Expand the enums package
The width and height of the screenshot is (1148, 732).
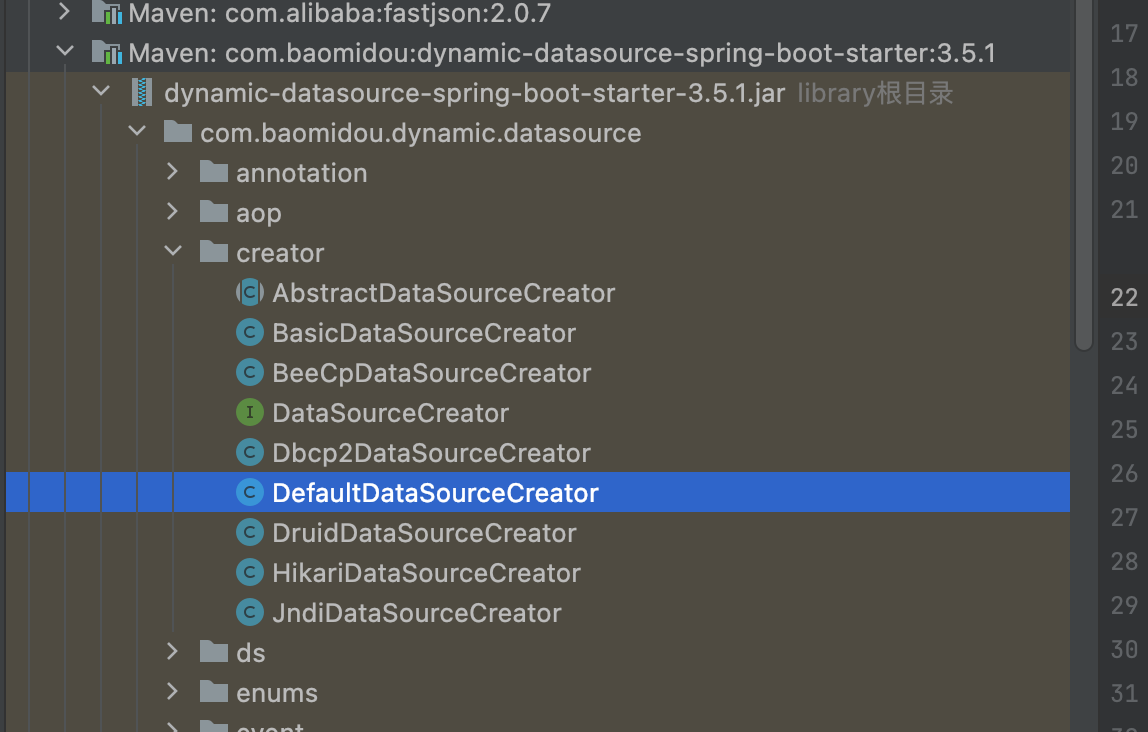point(172,691)
